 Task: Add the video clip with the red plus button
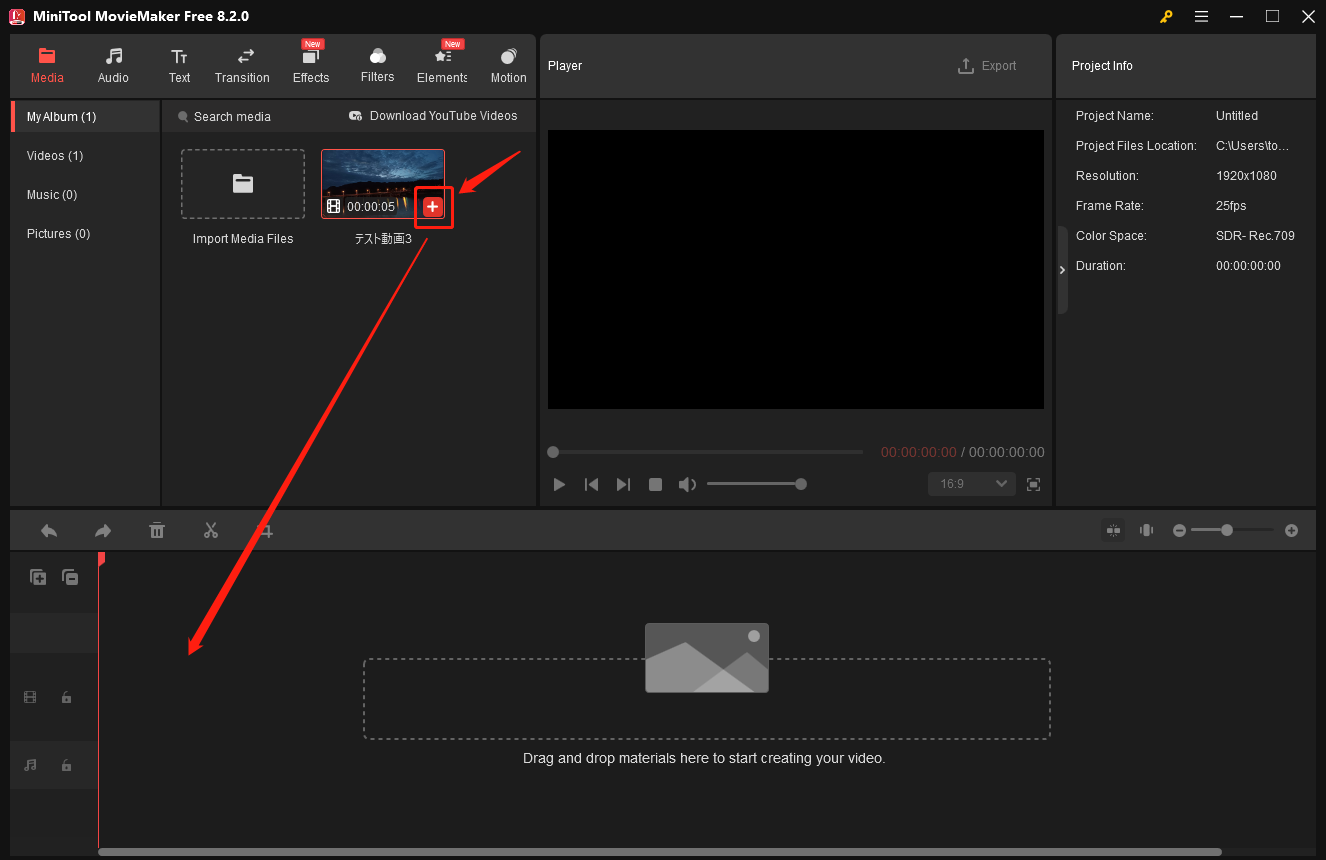[x=432, y=206]
